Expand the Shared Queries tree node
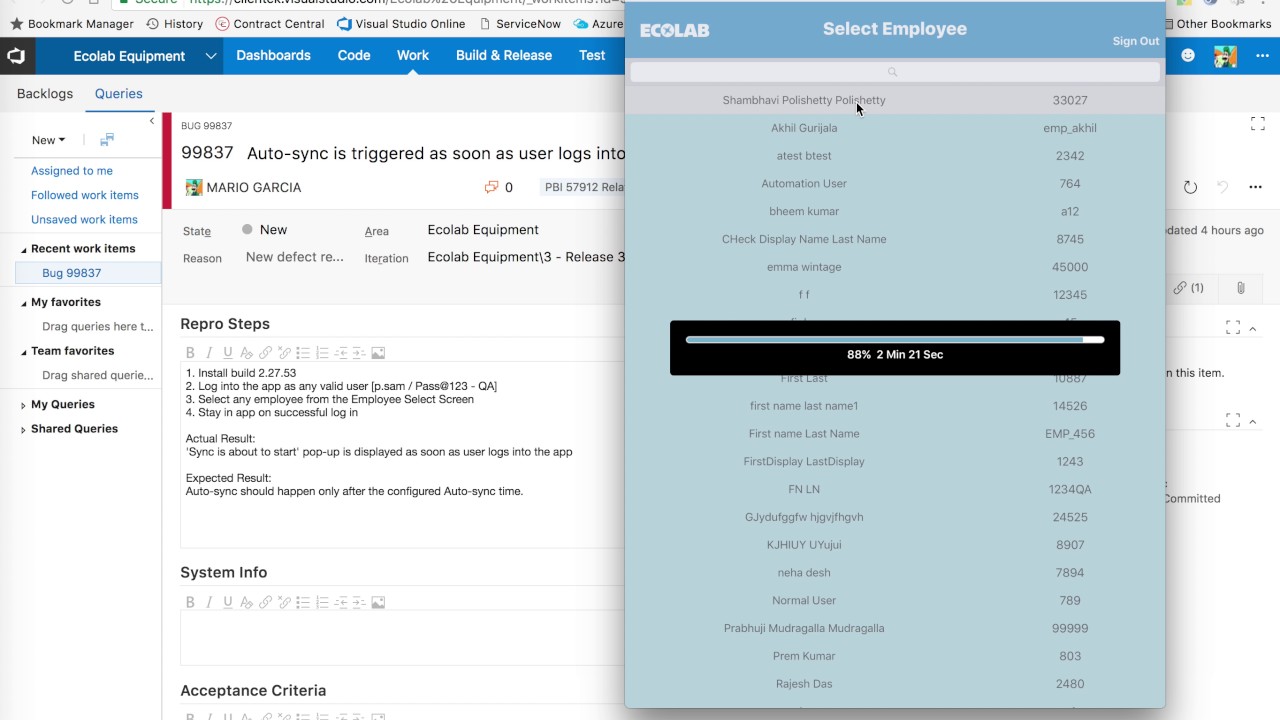 pos(24,430)
